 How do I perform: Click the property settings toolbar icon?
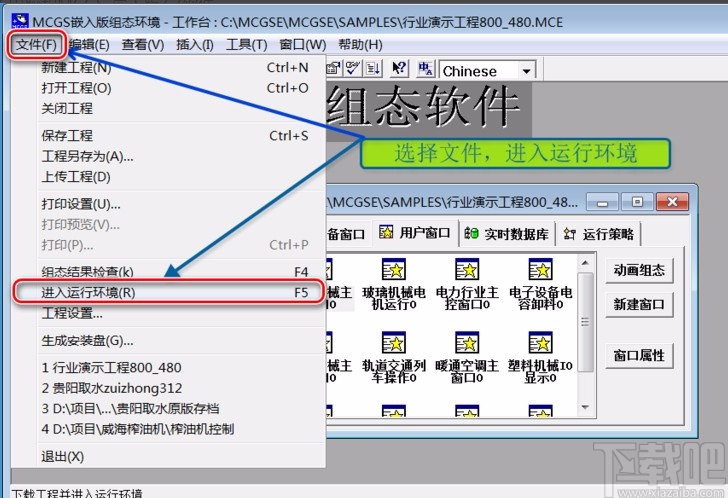[x=333, y=69]
